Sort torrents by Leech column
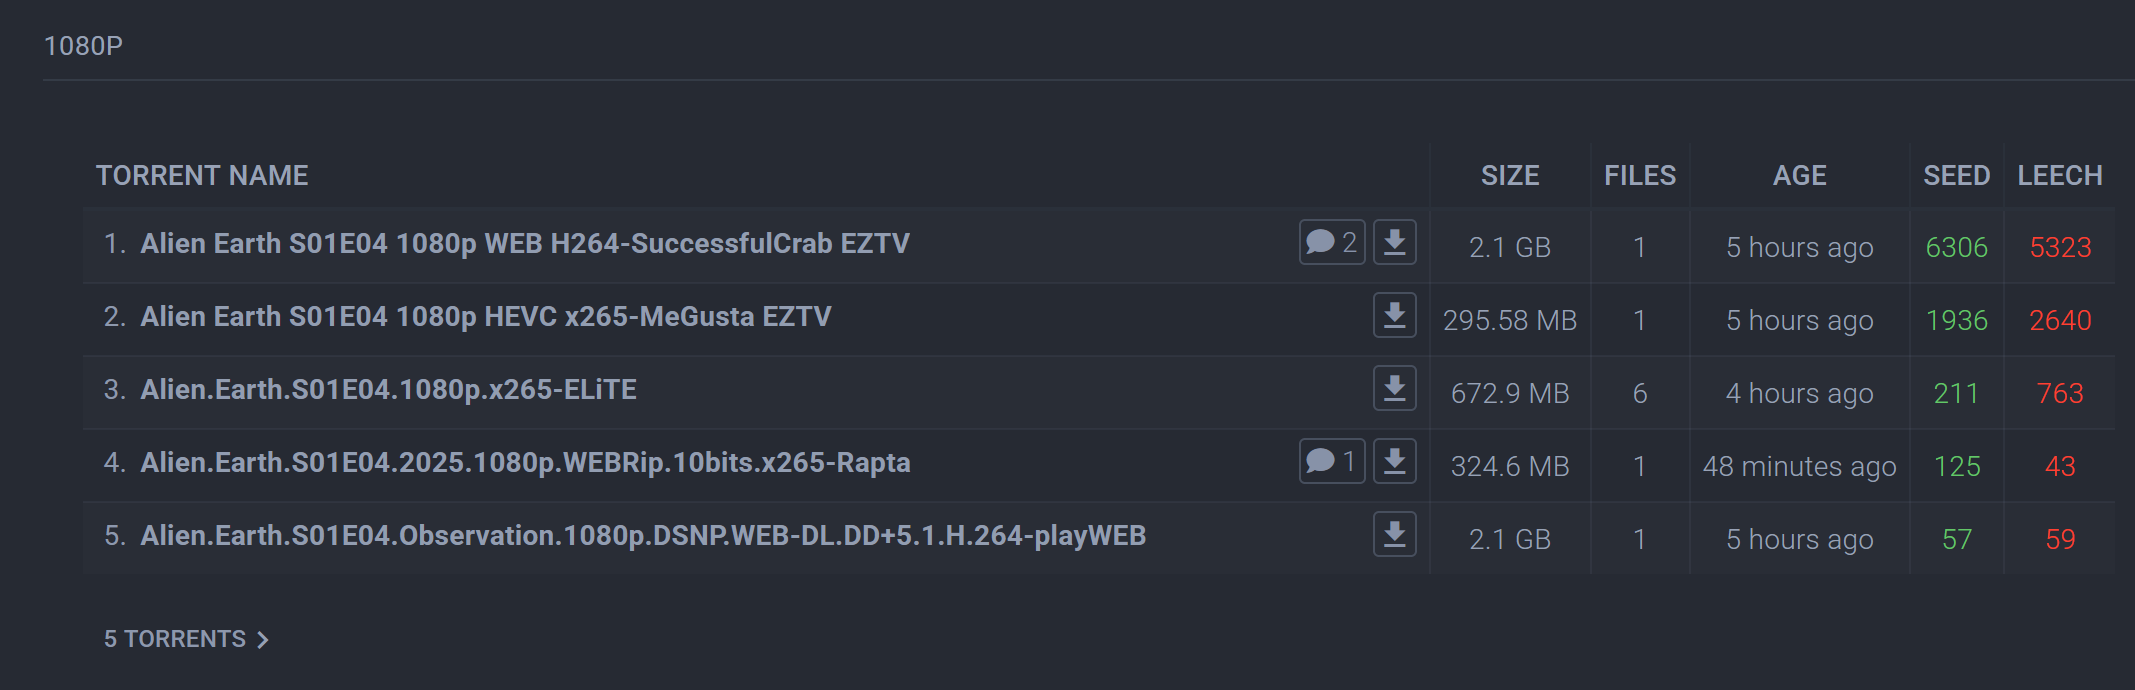 tap(2059, 176)
